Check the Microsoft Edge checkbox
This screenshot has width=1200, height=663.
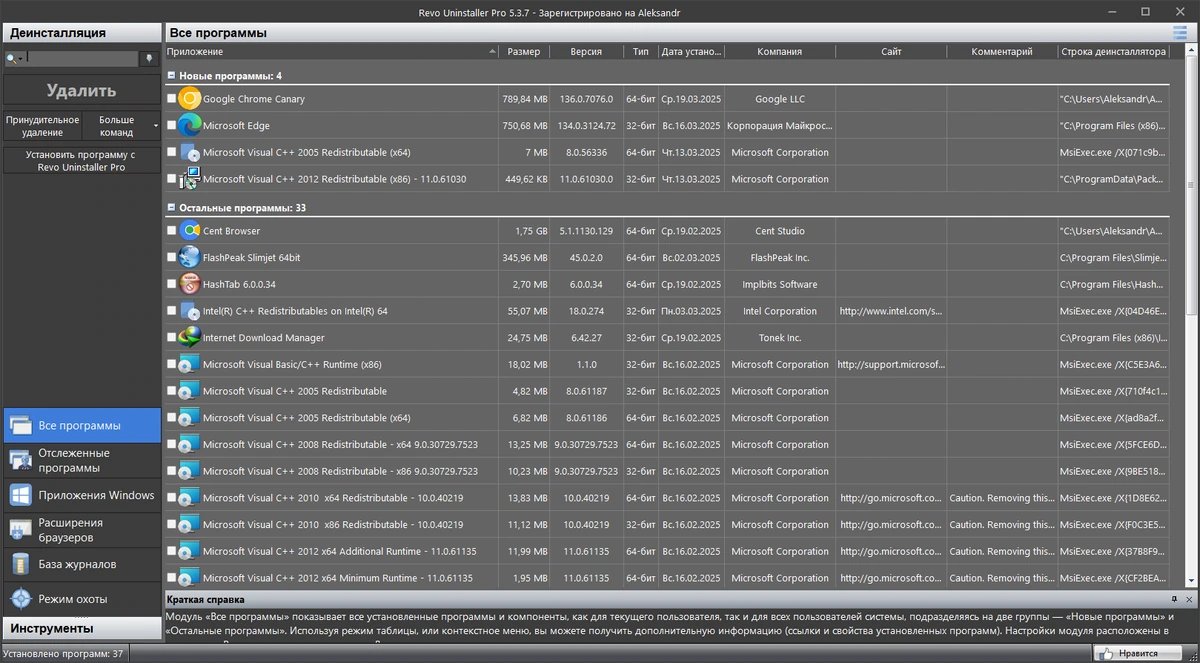172,126
